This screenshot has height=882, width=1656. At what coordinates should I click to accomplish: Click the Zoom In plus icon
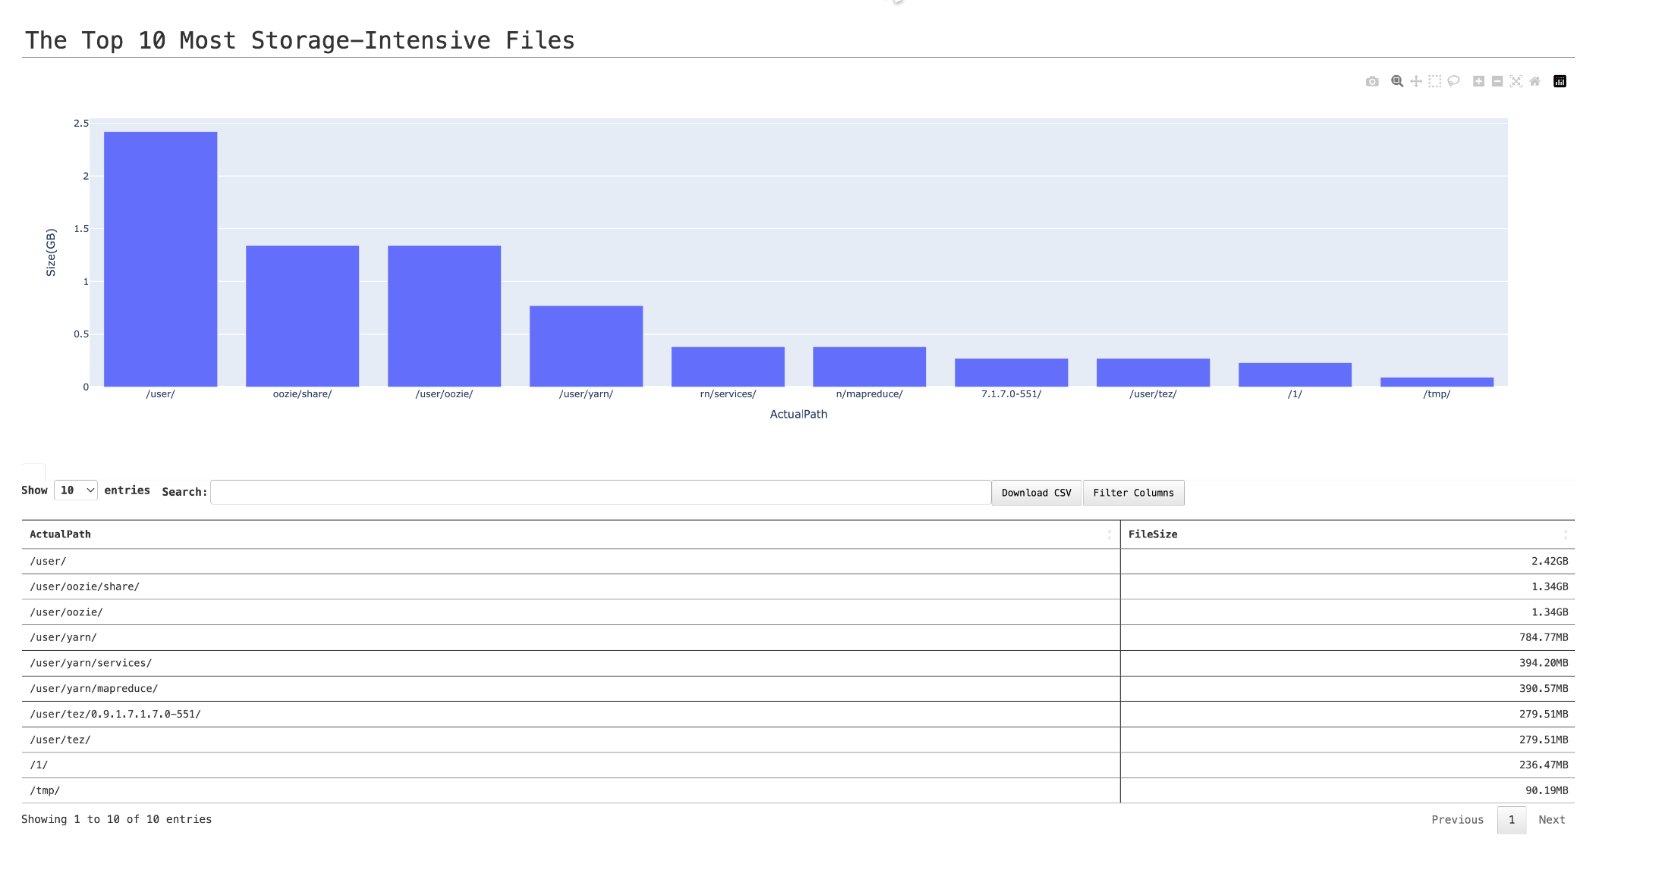point(1478,82)
